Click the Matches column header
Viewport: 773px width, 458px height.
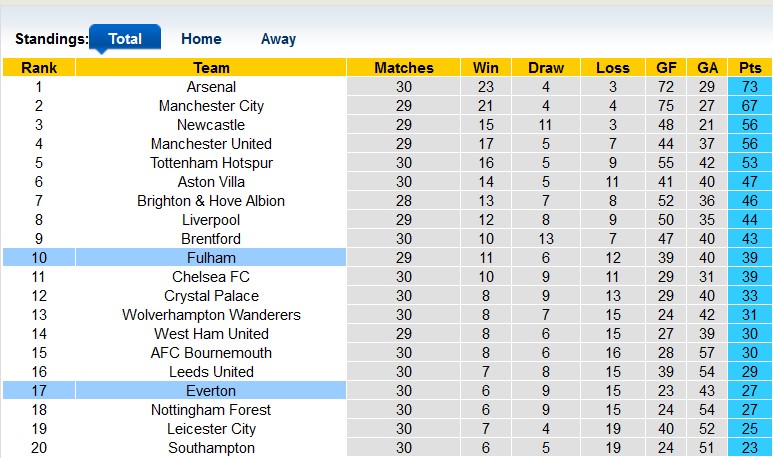click(x=404, y=68)
